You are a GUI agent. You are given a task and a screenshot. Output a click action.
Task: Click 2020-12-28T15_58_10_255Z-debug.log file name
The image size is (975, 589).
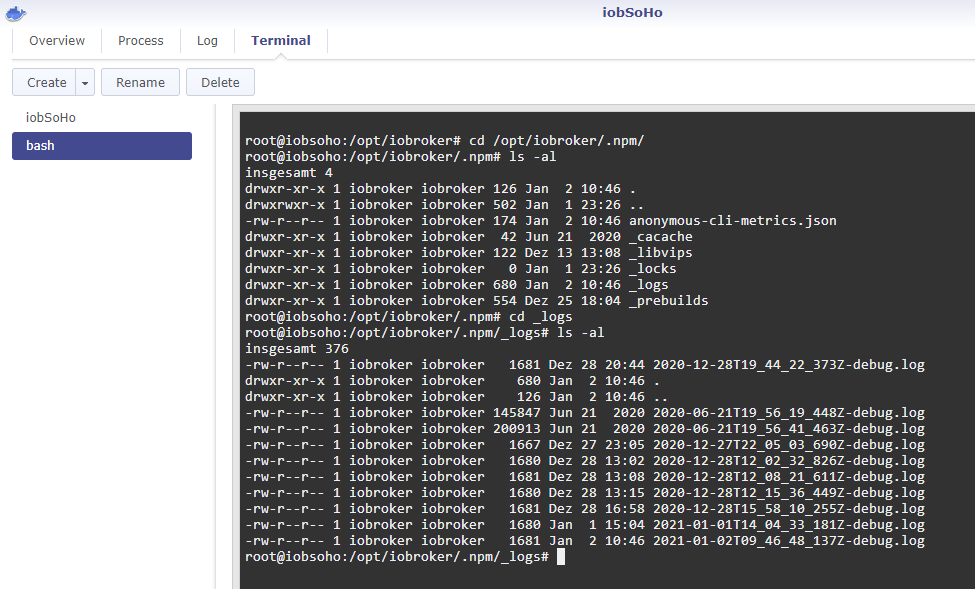click(x=788, y=509)
